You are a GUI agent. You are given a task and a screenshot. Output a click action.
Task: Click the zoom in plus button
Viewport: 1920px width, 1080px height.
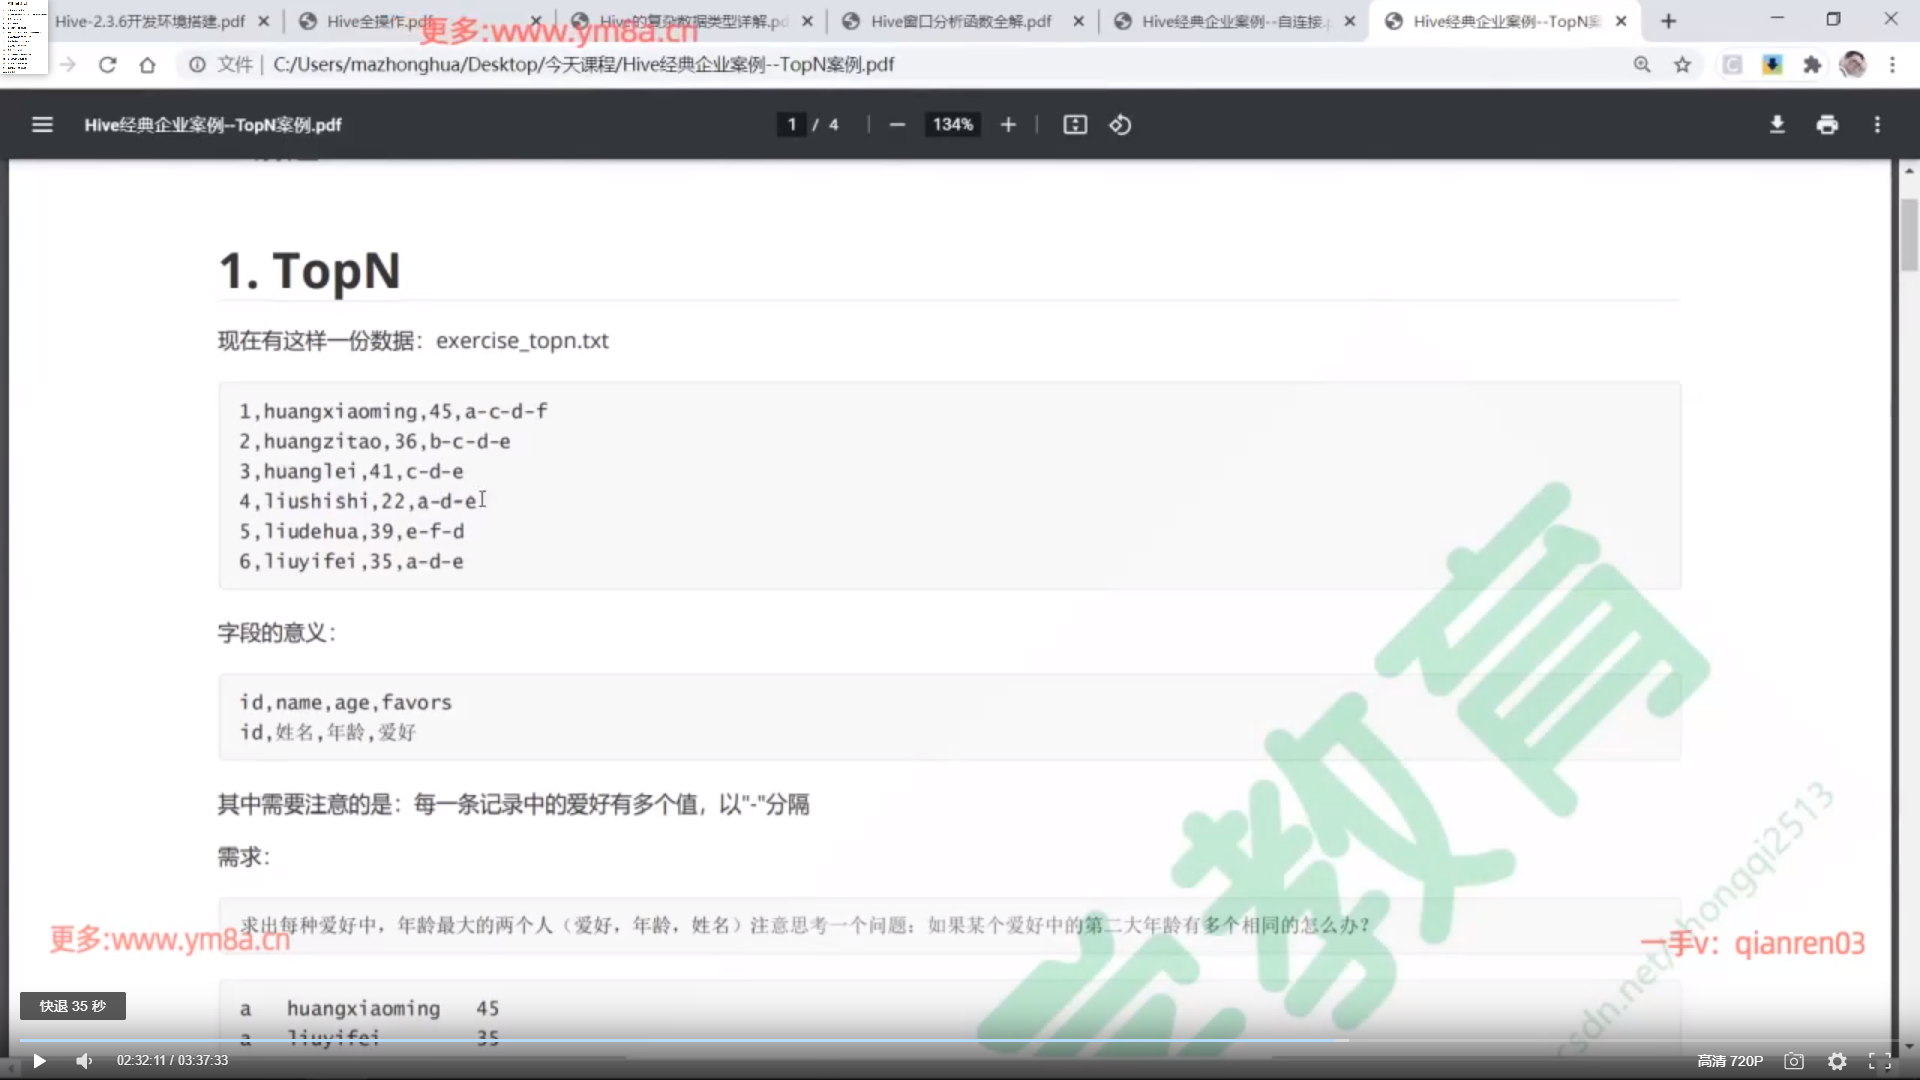(1008, 125)
